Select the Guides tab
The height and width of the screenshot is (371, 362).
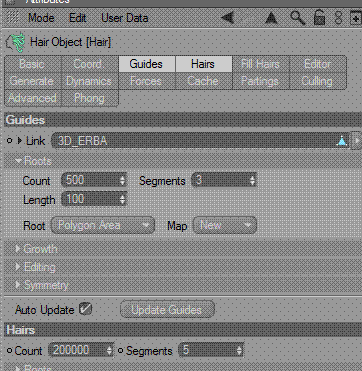coord(147,64)
